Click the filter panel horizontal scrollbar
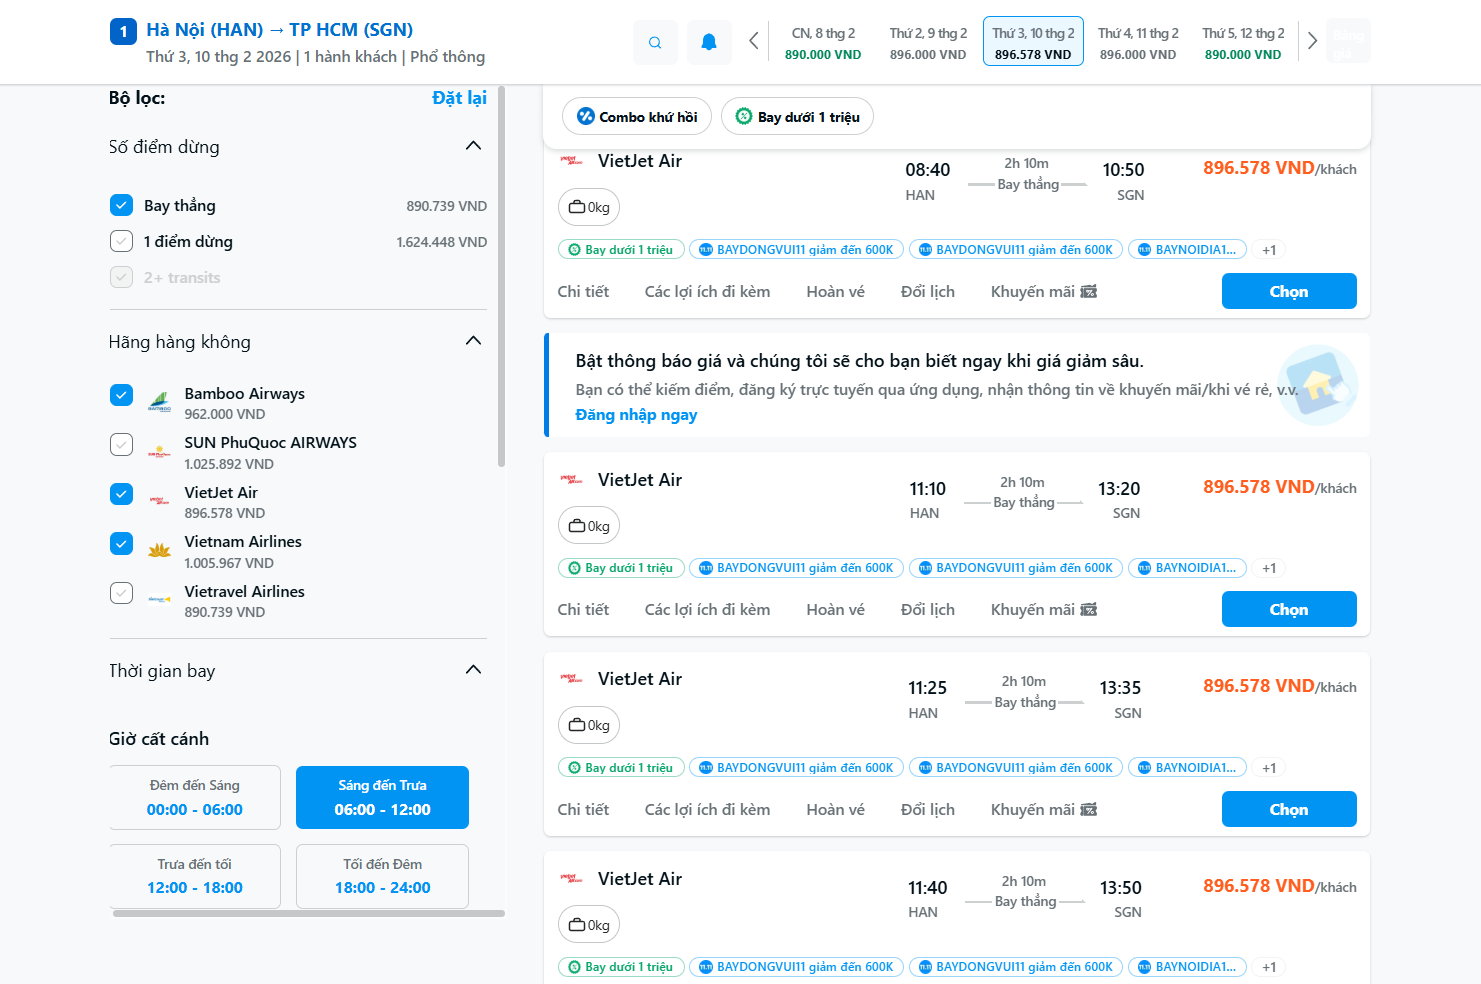Viewport: 1481px width, 984px height. tap(308, 913)
